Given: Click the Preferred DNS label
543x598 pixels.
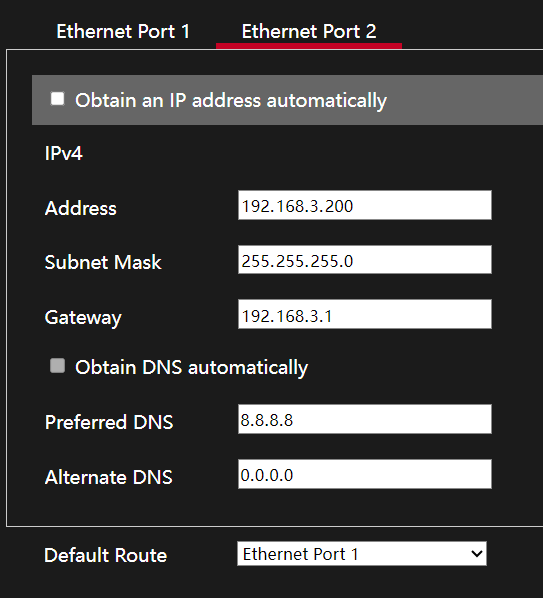Looking at the screenshot, I should click(109, 422).
